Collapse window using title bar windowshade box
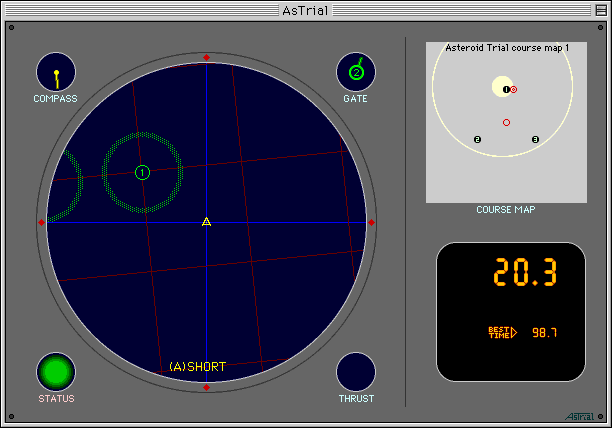The image size is (612, 428). 599,9
